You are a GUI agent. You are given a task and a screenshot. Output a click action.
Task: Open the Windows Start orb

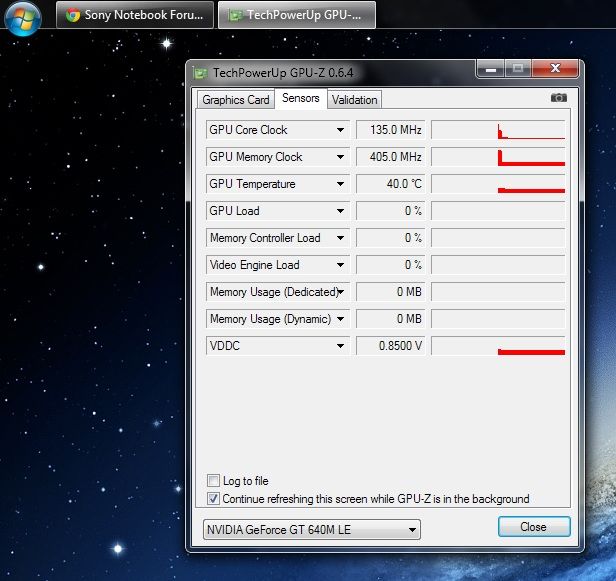(x=23, y=18)
